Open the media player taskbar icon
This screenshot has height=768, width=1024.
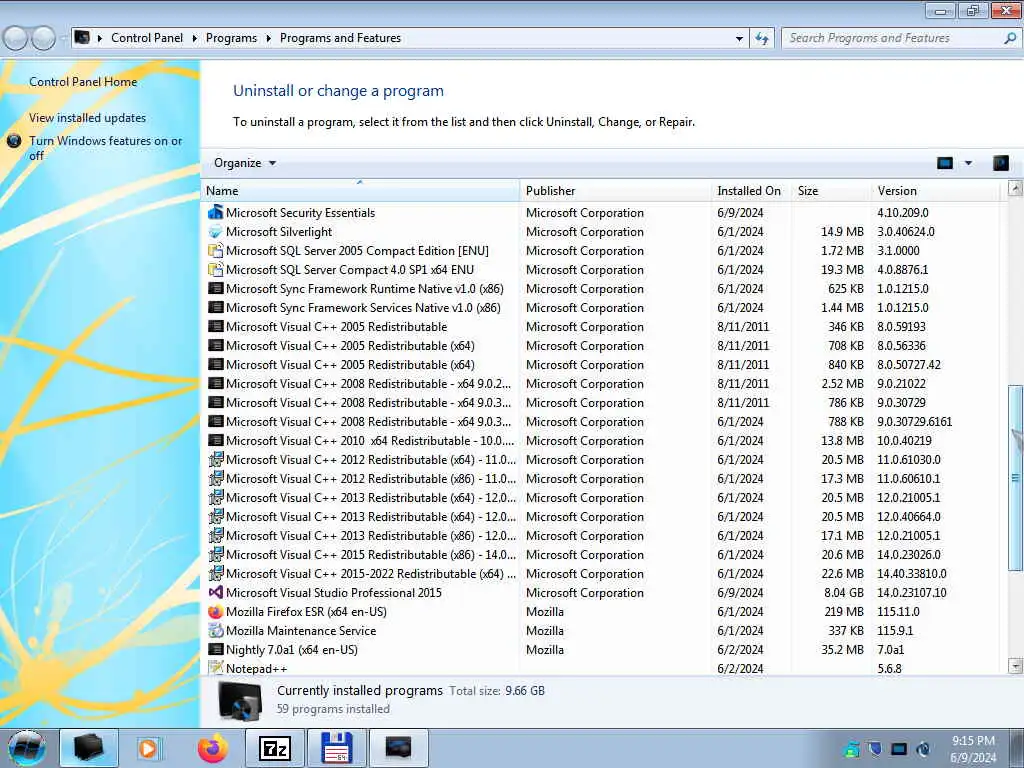coord(148,748)
